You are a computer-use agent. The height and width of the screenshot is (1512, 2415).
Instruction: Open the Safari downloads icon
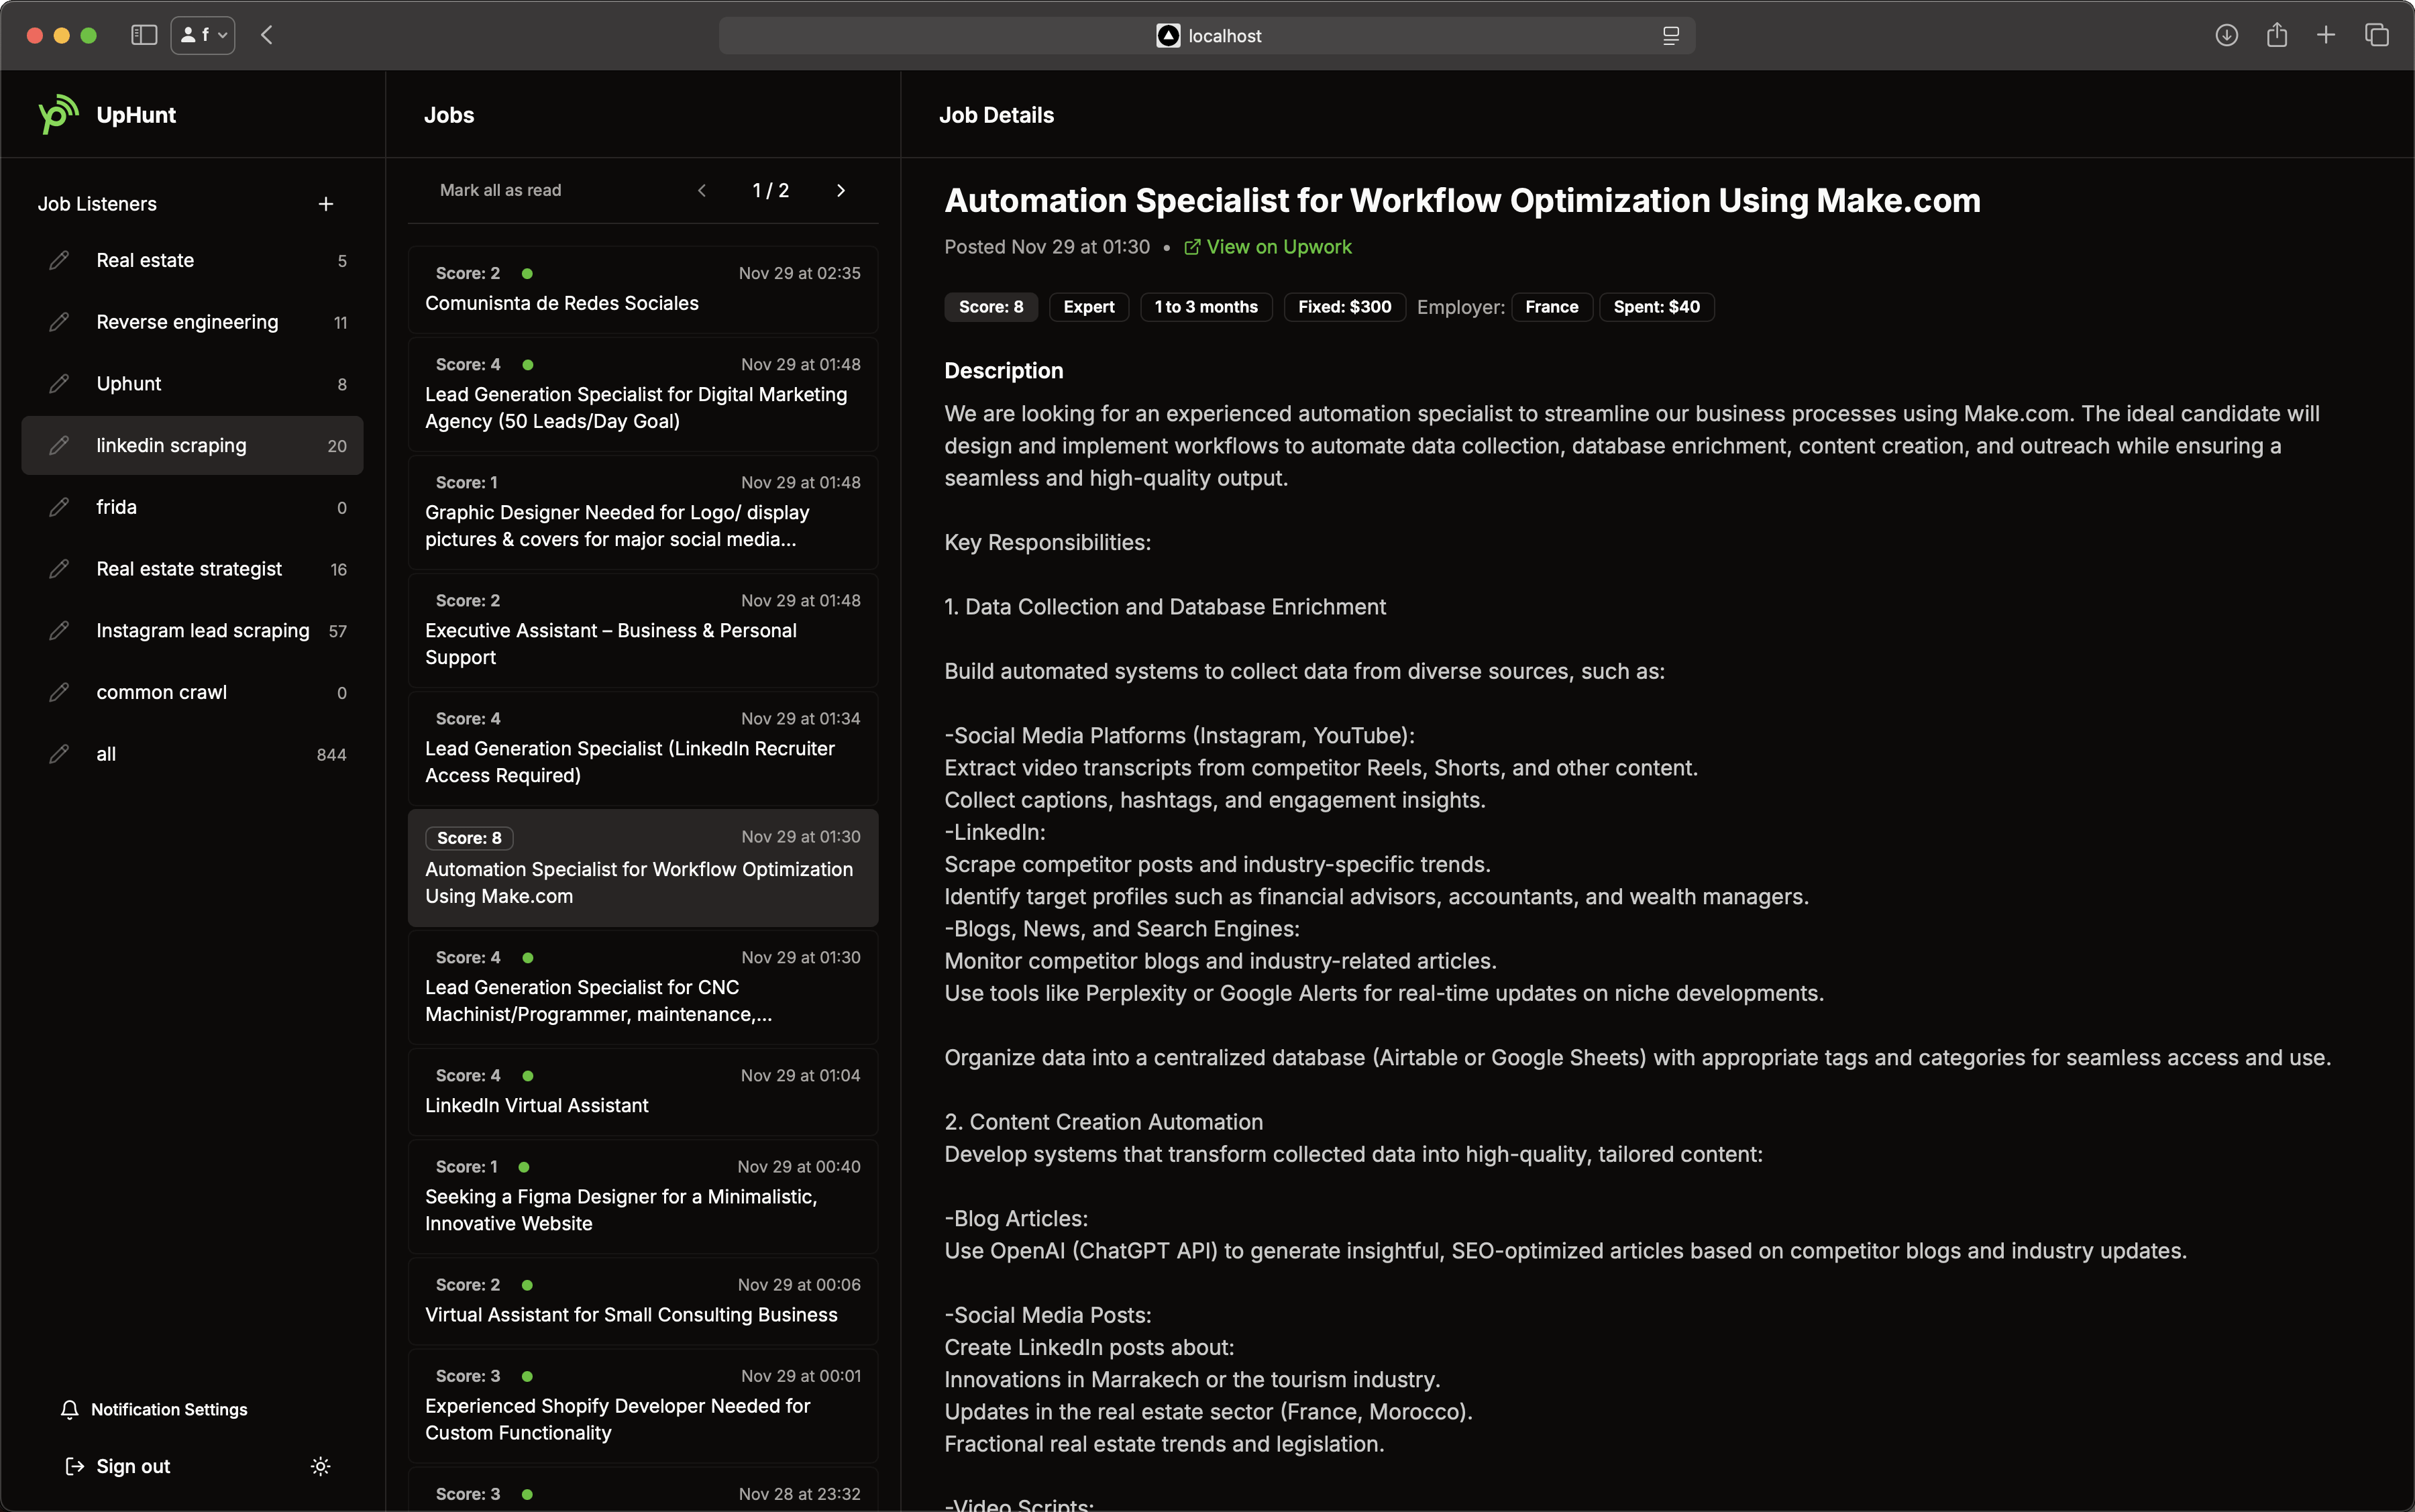pos(2226,35)
